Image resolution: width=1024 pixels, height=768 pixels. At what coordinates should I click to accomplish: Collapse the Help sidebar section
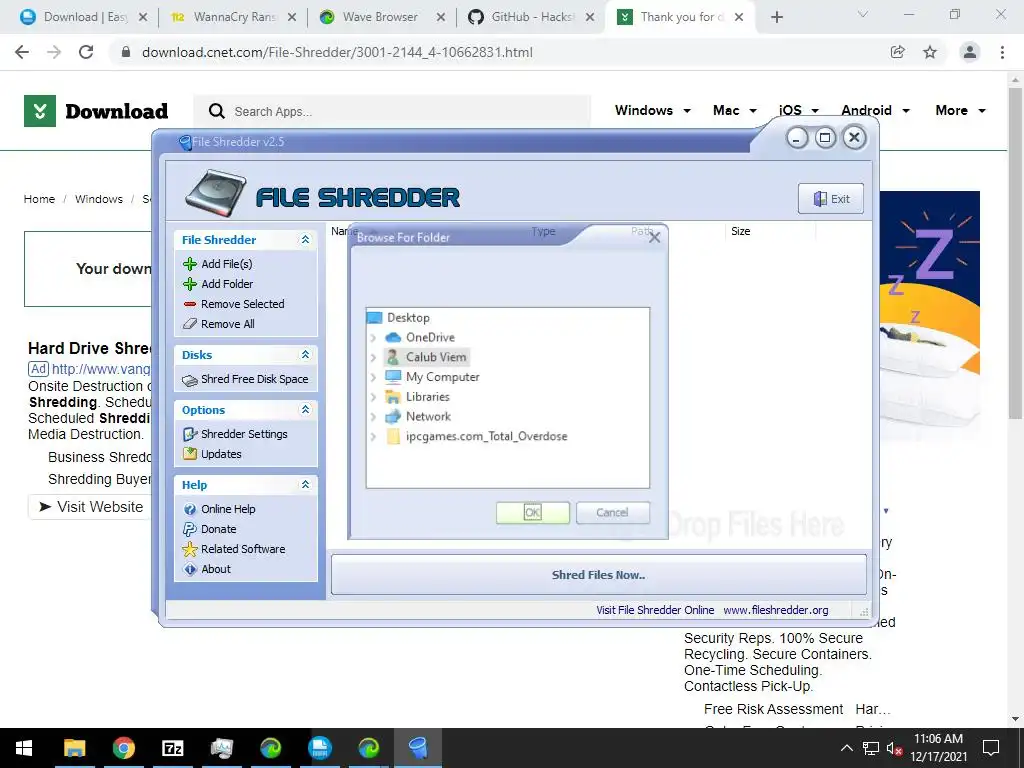pyautogui.click(x=305, y=485)
